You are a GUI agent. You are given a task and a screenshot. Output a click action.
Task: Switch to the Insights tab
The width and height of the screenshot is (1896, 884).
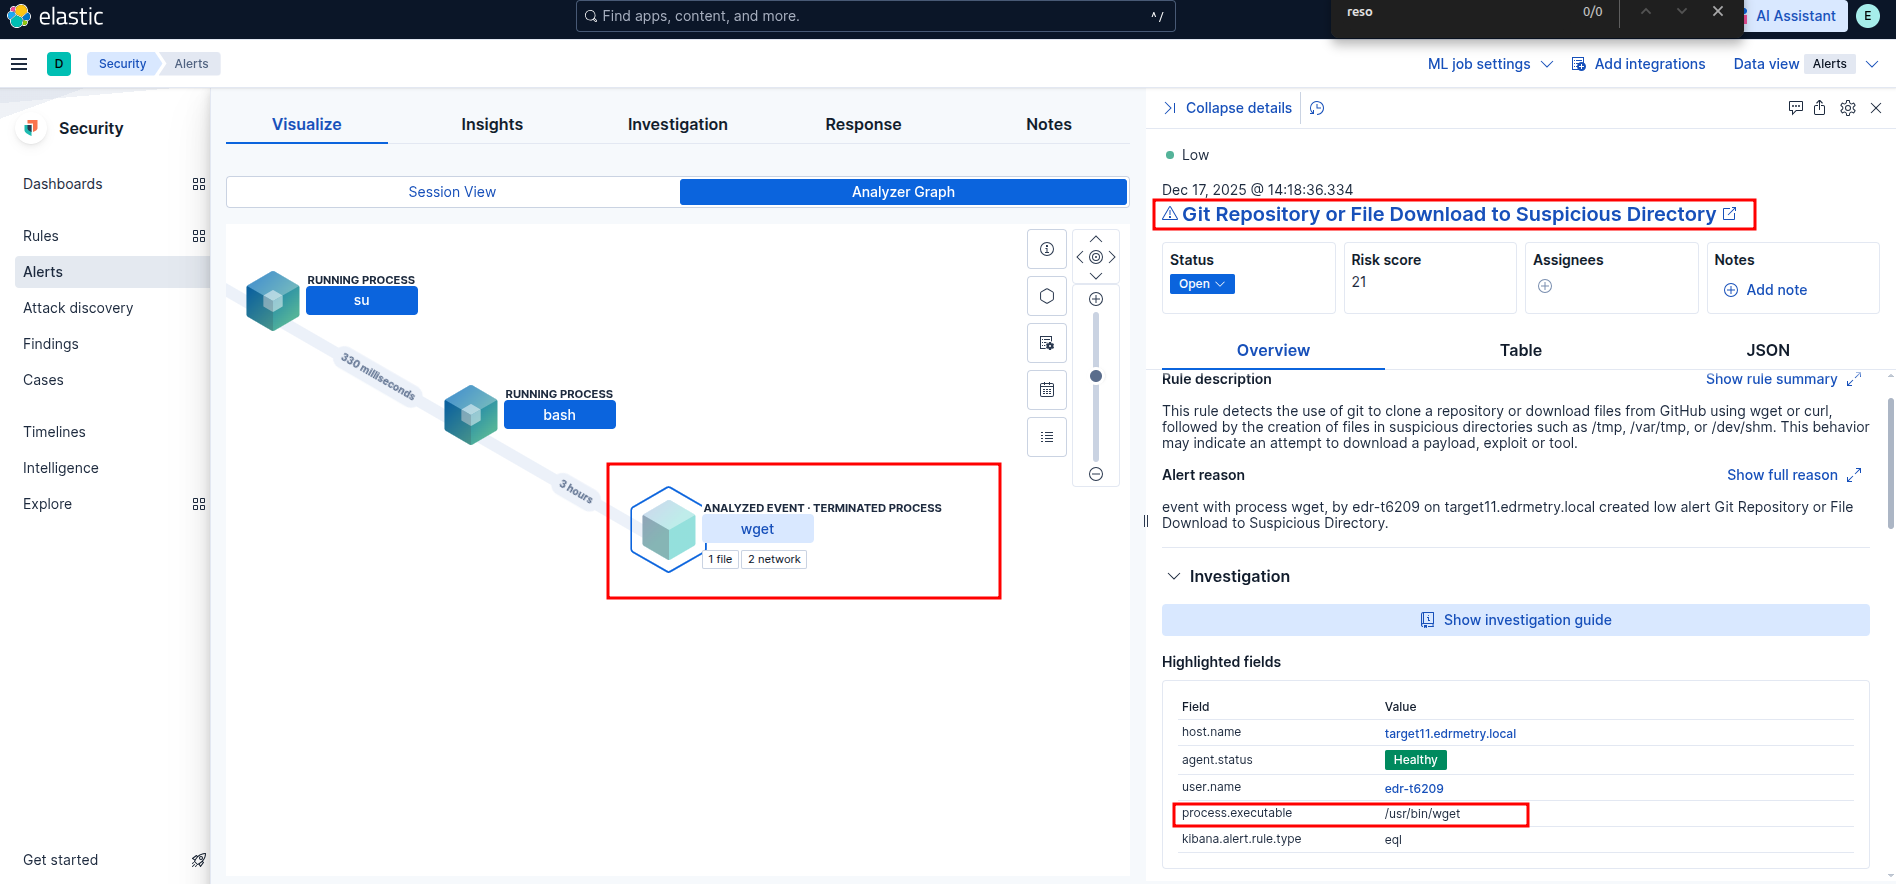click(x=492, y=124)
